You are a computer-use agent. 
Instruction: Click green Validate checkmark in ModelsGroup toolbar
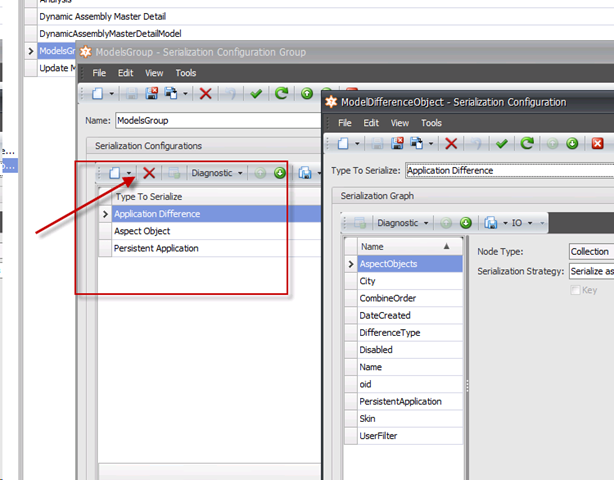(256, 94)
